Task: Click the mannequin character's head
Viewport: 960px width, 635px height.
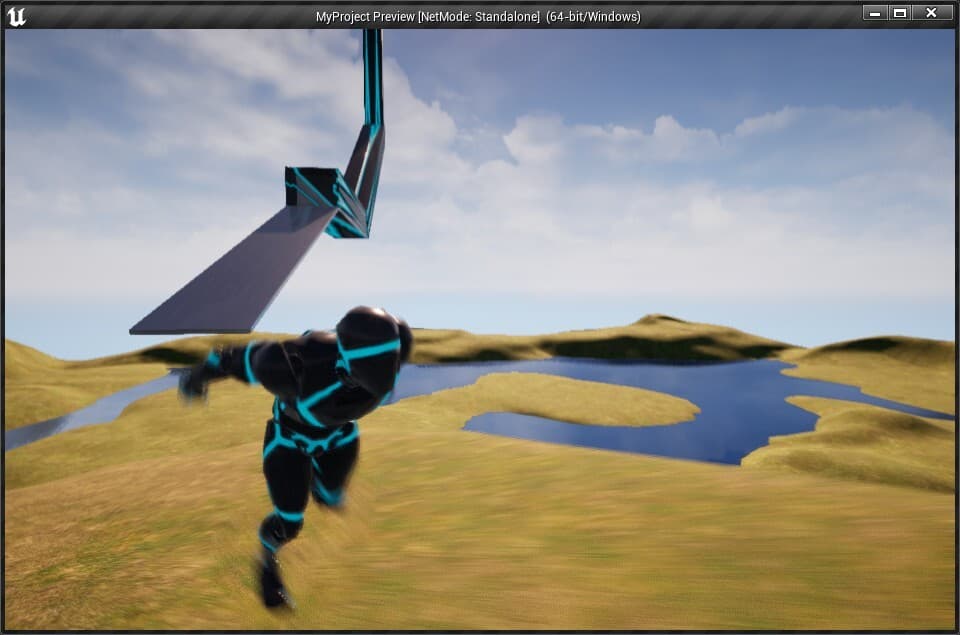Action: [x=373, y=333]
